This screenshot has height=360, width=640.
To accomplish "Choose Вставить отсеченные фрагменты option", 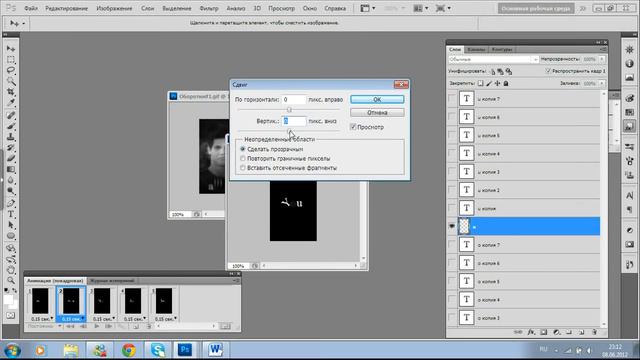I will click(243, 168).
